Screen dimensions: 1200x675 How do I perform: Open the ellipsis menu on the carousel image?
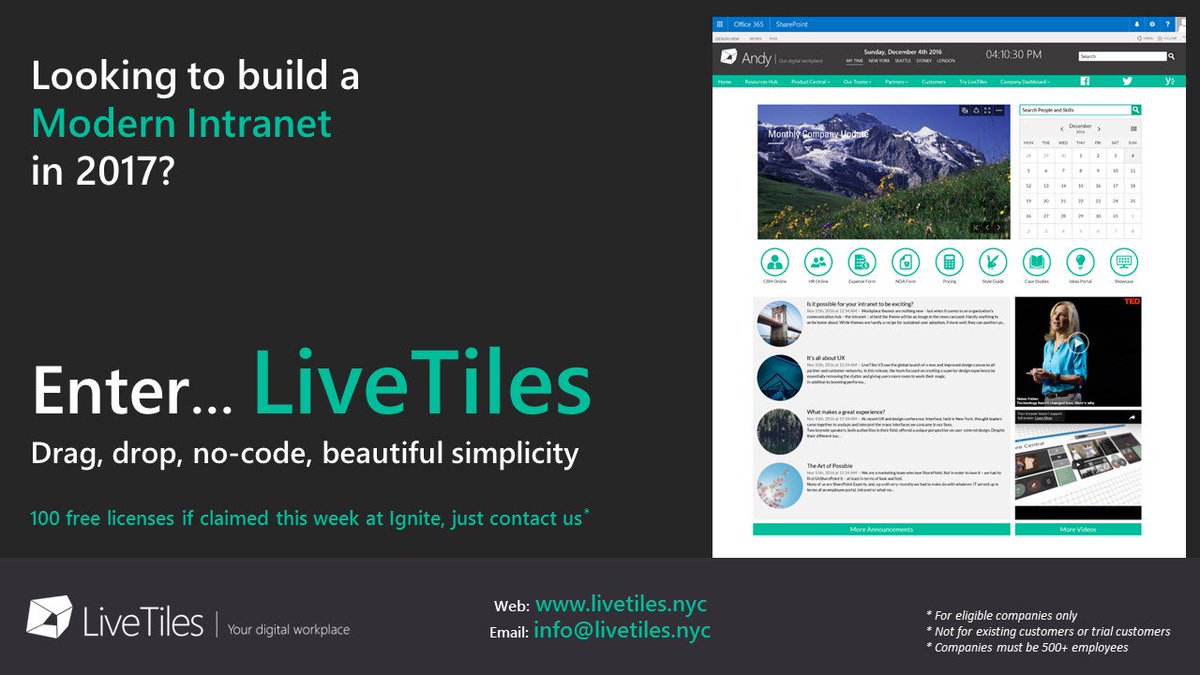click(x=999, y=111)
